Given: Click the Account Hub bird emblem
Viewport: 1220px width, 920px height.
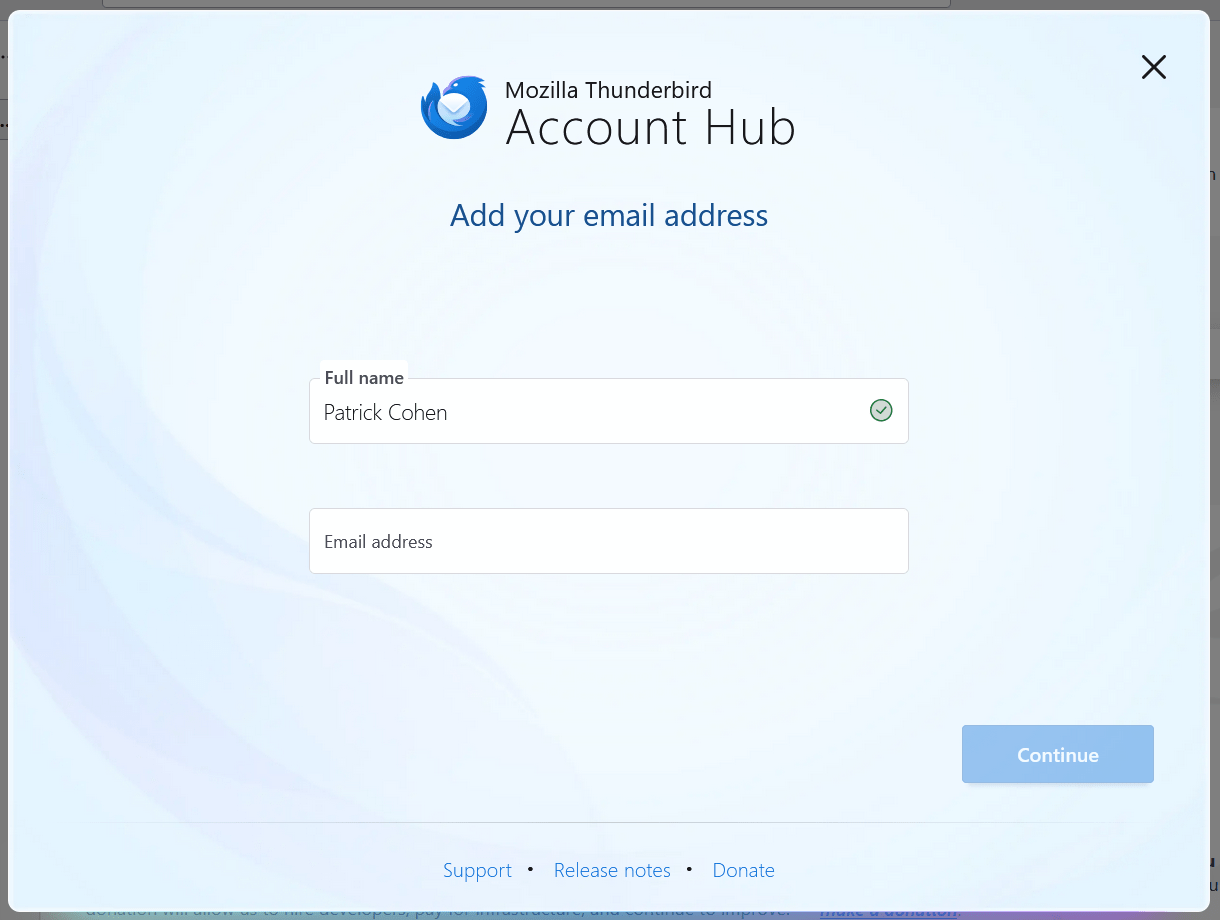Looking at the screenshot, I should pyautogui.click(x=454, y=106).
